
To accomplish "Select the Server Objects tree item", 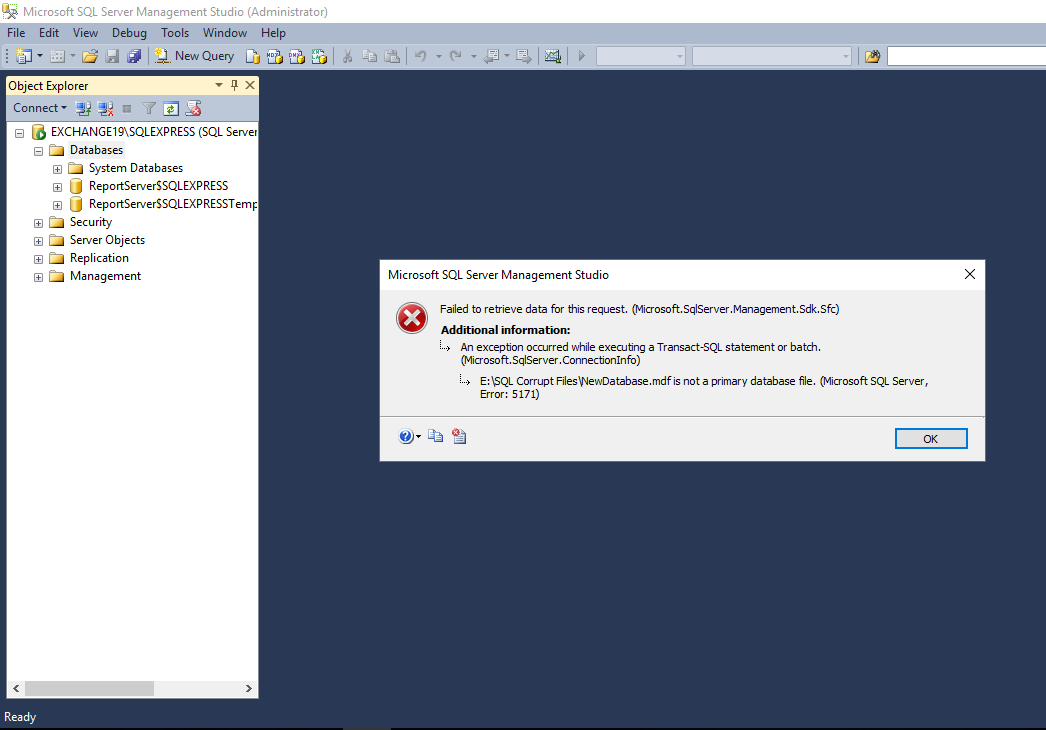I will click(107, 240).
